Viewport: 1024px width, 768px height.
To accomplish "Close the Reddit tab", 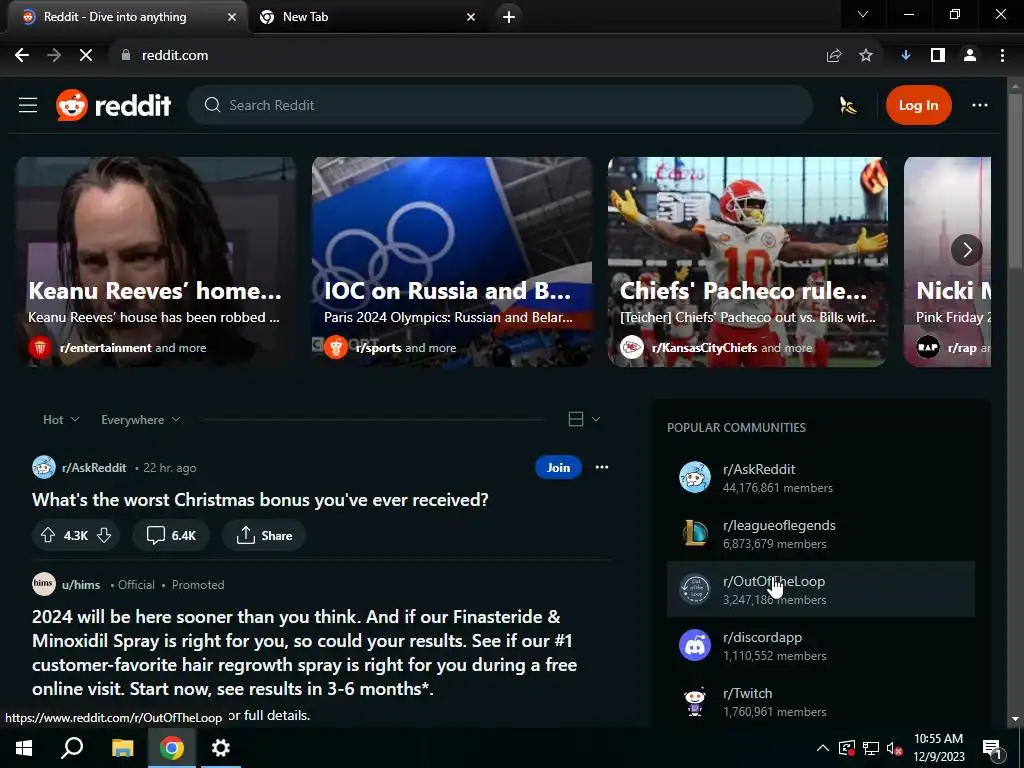I will [x=232, y=17].
